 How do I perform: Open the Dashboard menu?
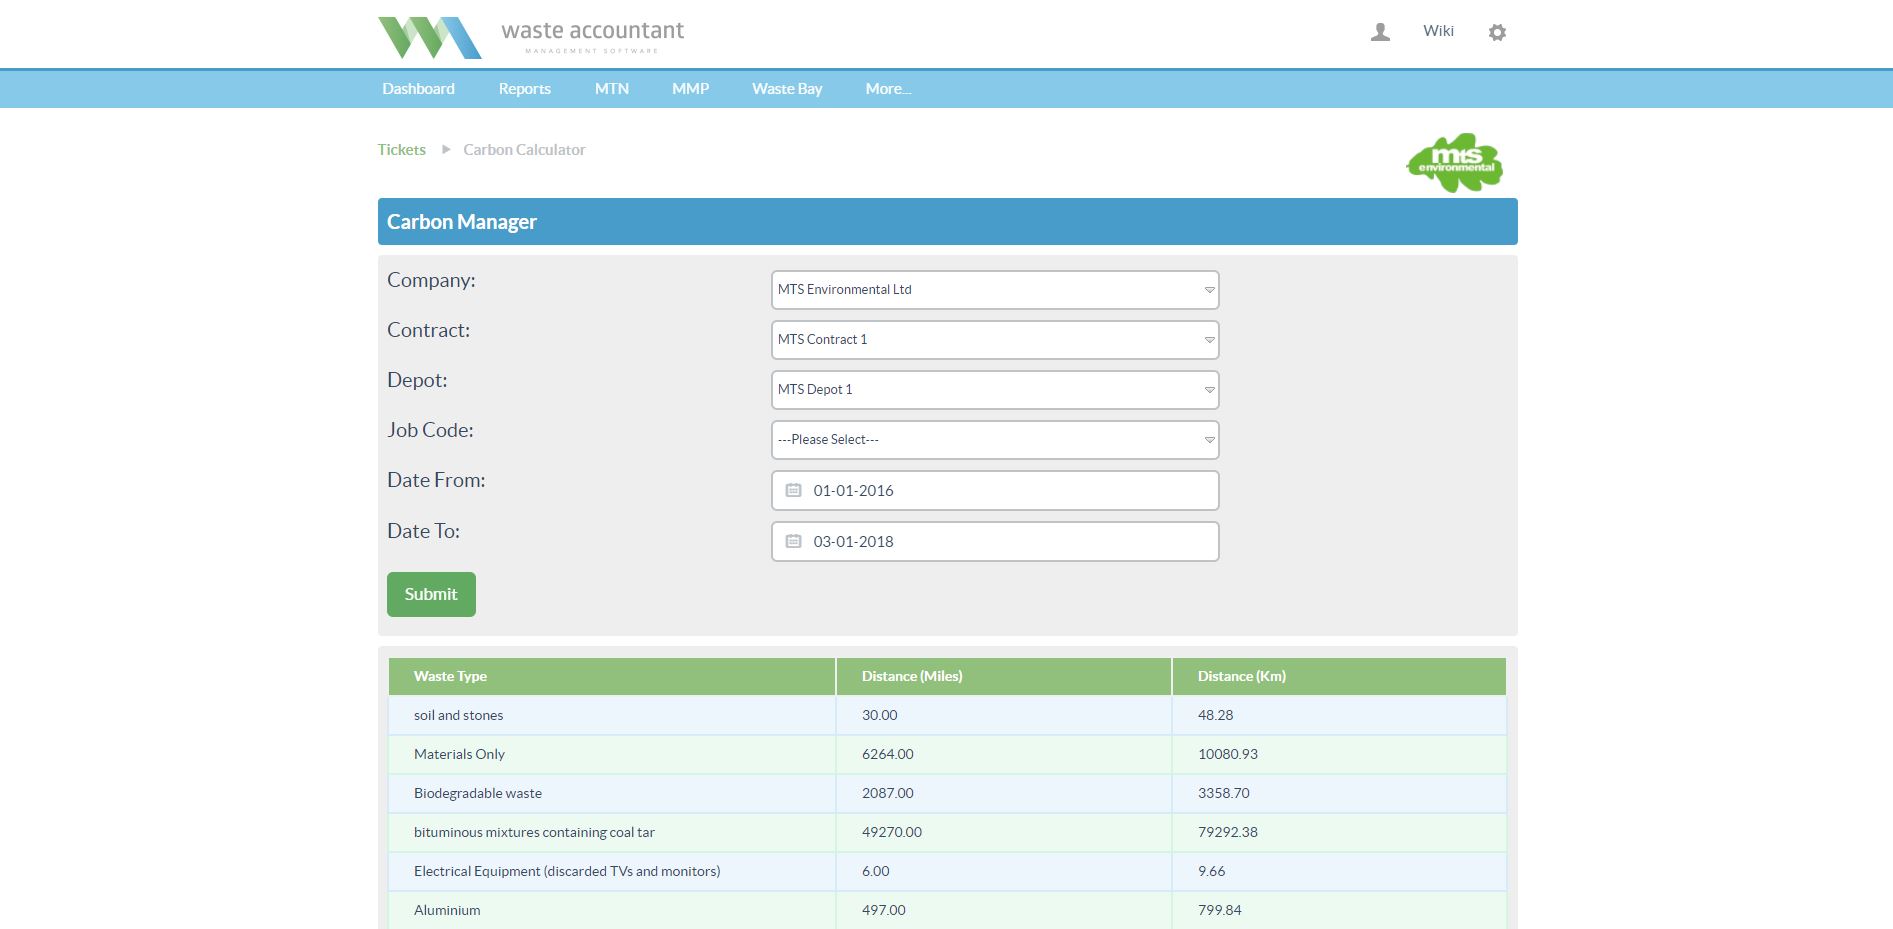[x=418, y=89]
